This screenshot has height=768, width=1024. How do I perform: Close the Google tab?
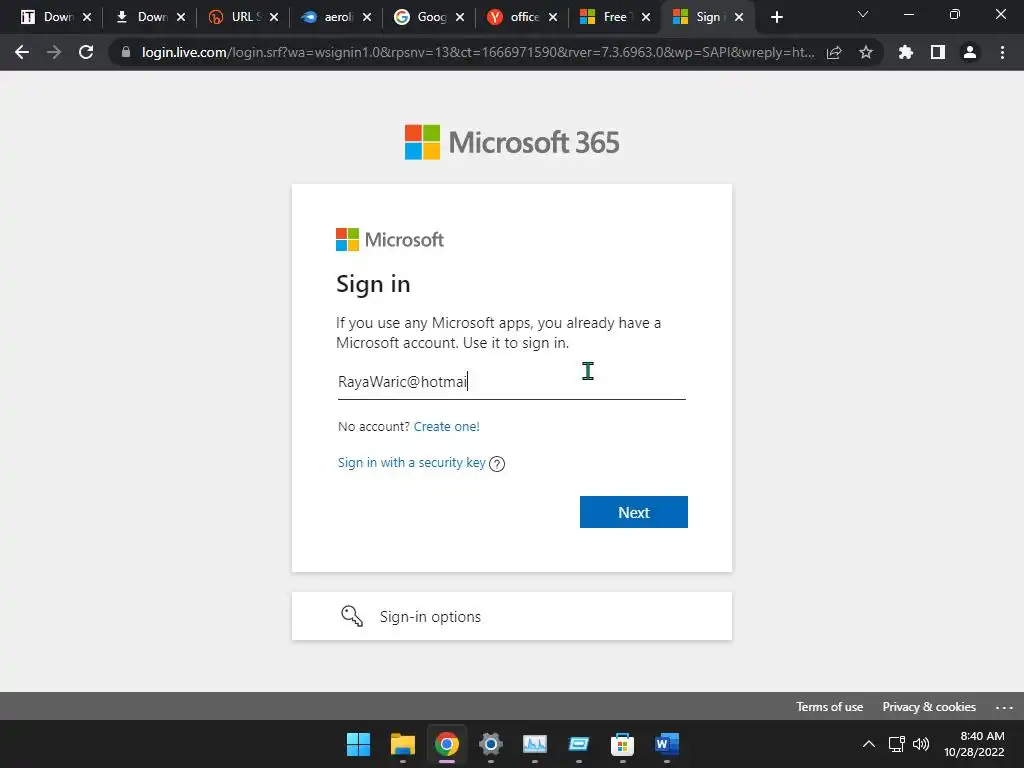(x=460, y=17)
